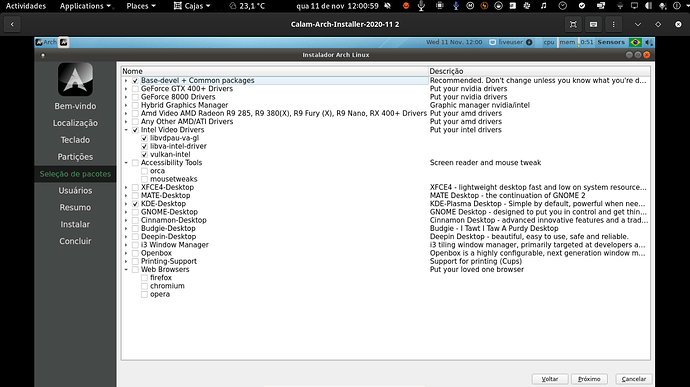
Task: Expand KDE-Desktop group
Action: tap(126, 204)
